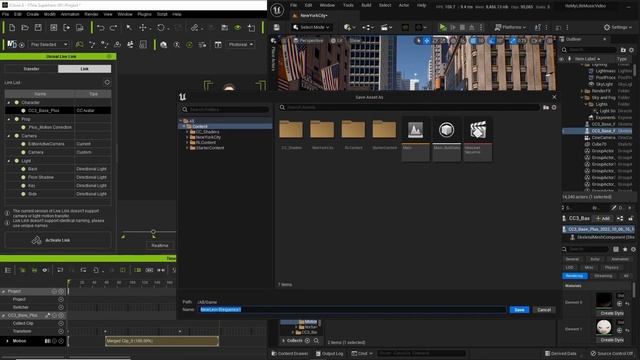The image size is (640, 360).
Task: Click the iClone Undo arrow icon
Action: pos(100,27)
